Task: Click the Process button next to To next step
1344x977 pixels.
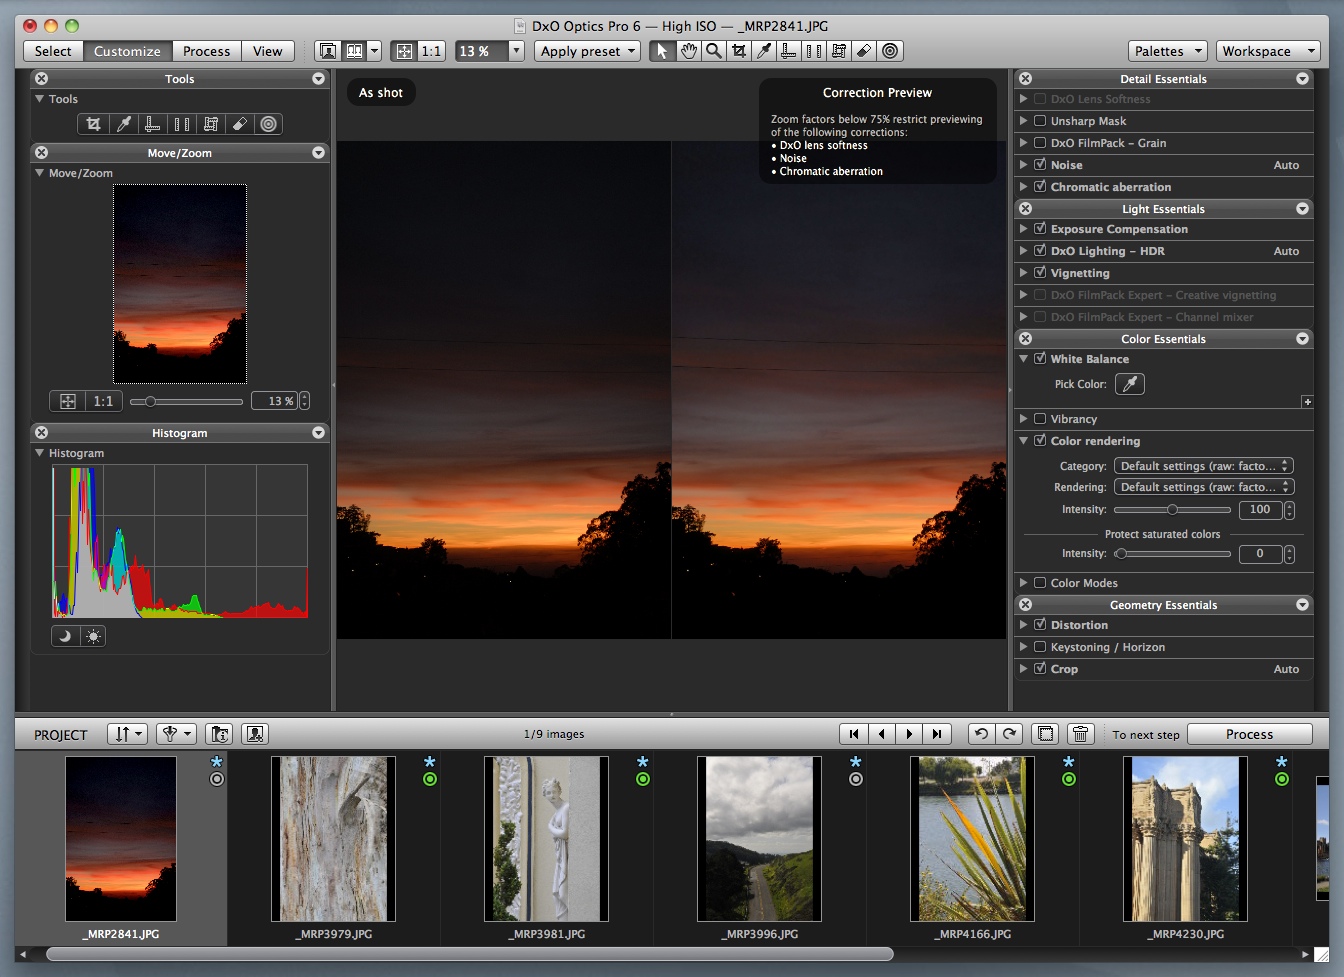Action: pyautogui.click(x=1249, y=734)
